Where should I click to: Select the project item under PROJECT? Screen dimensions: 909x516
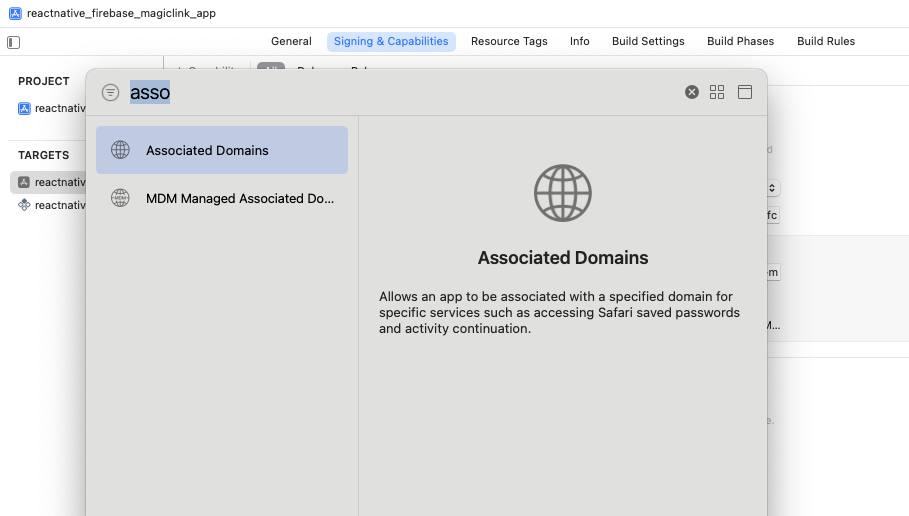(x=51, y=108)
